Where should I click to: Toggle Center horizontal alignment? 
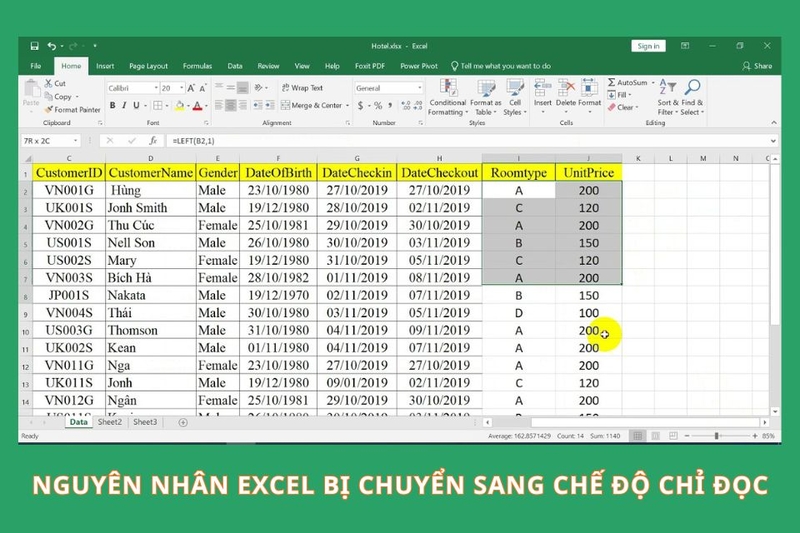coord(231,106)
